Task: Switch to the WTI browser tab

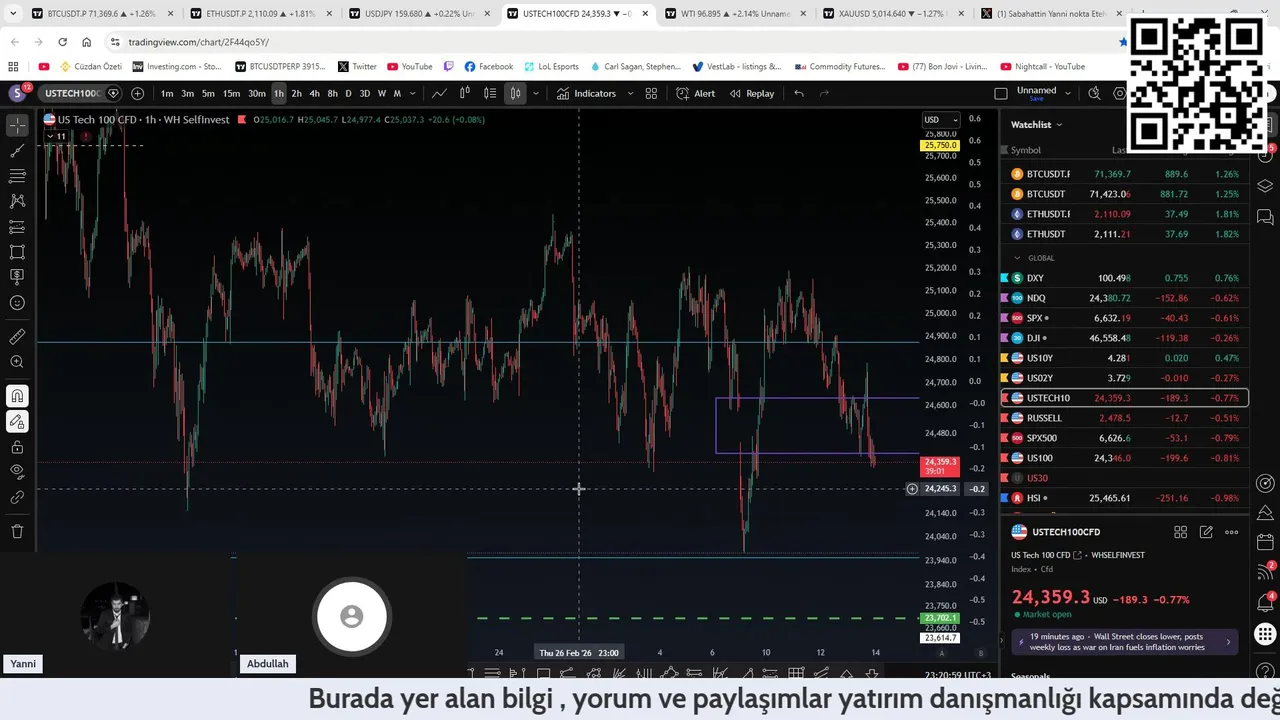Action: 733,14
